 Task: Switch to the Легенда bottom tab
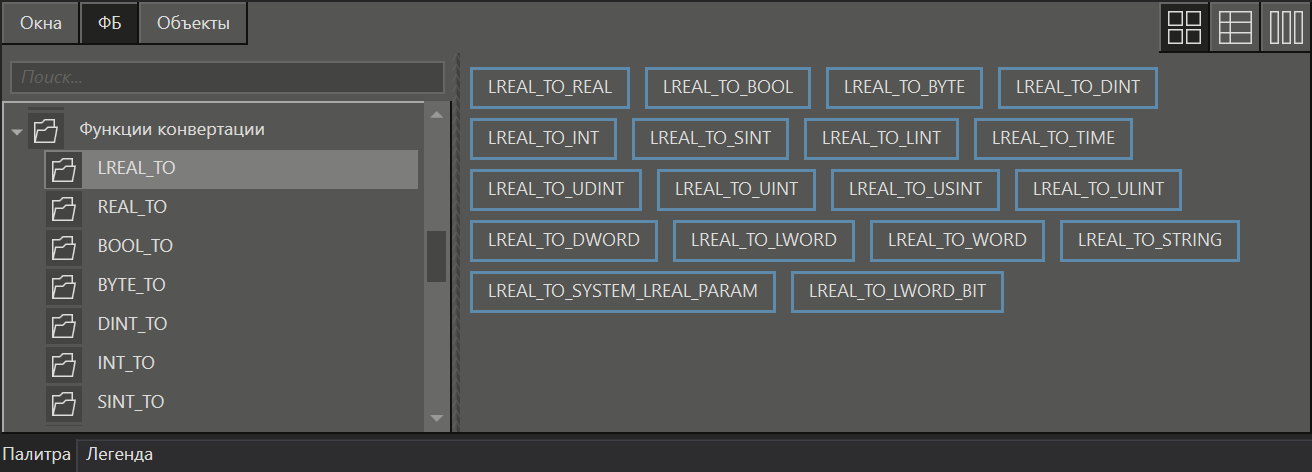120,455
